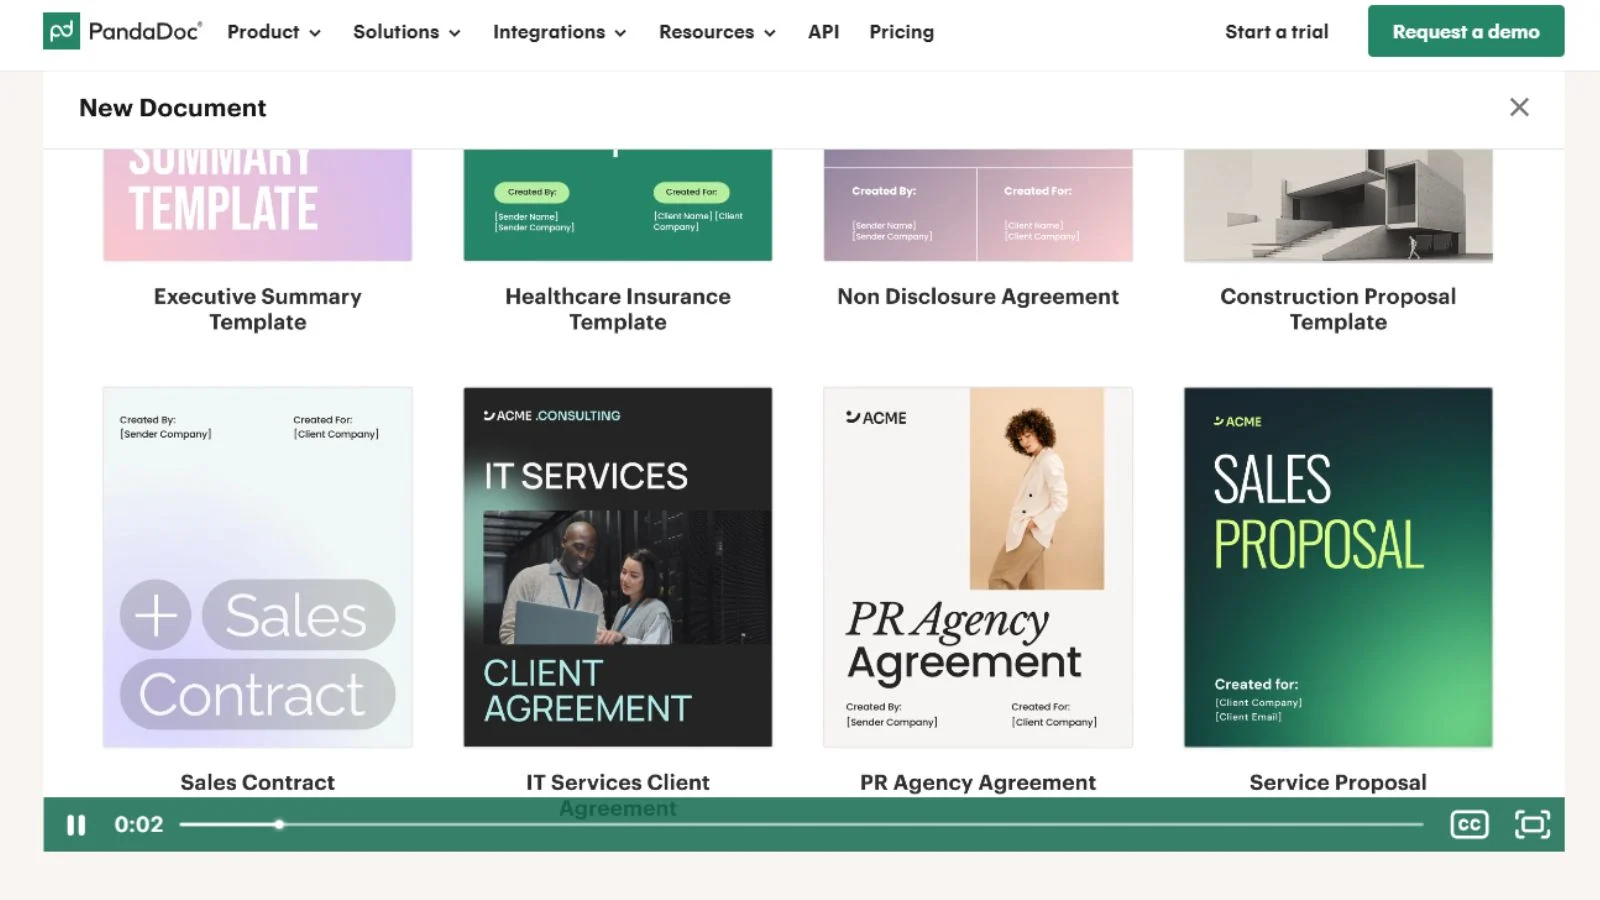The height and width of the screenshot is (900, 1600).
Task: Click the Construction Proposal Template title
Action: coord(1338,309)
